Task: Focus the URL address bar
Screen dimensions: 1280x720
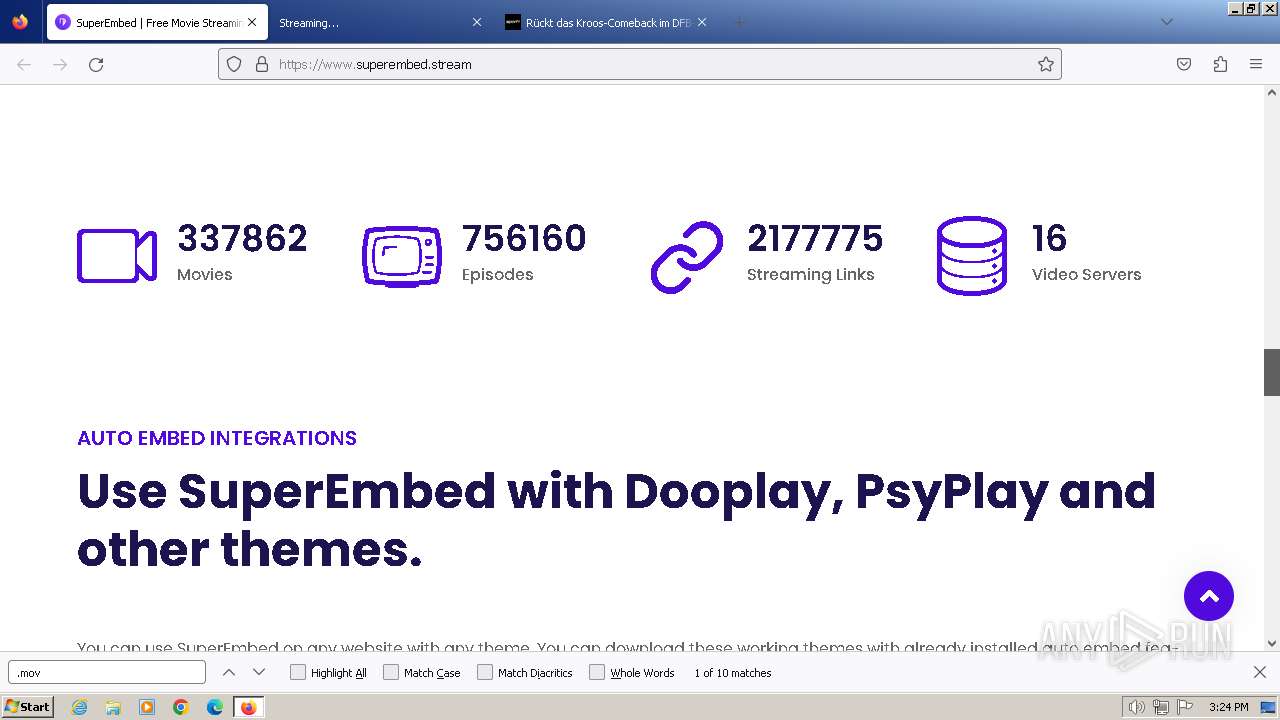Action: pos(640,64)
